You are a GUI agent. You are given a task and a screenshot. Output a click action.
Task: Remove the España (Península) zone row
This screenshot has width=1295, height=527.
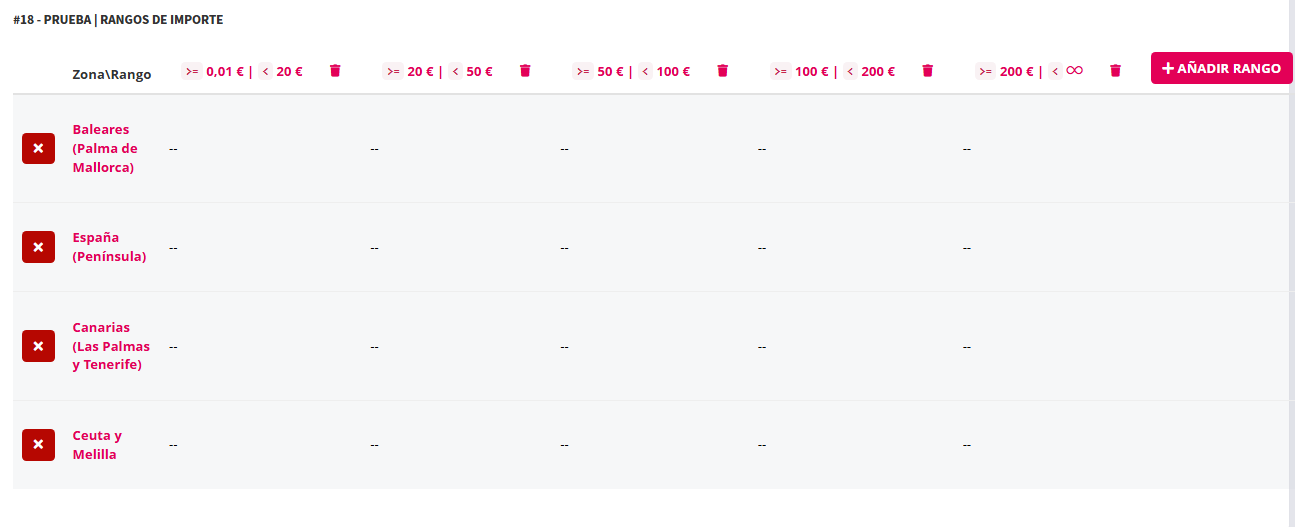(x=38, y=247)
